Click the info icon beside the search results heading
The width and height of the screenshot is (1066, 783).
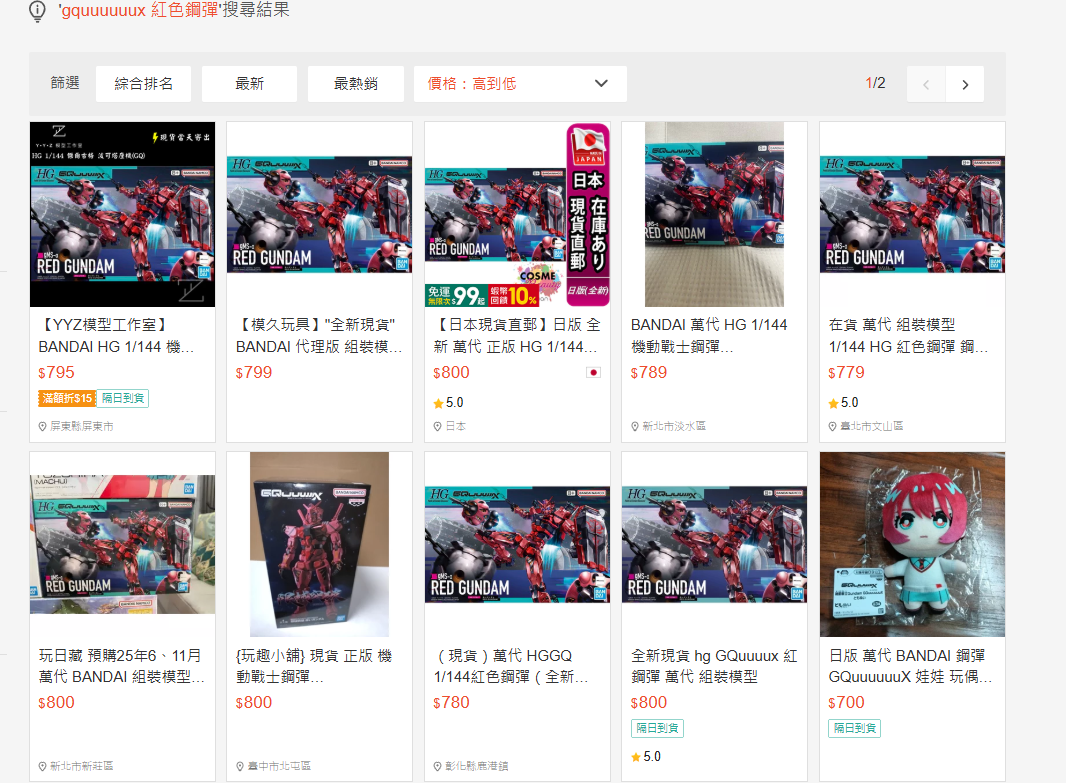click(37, 10)
